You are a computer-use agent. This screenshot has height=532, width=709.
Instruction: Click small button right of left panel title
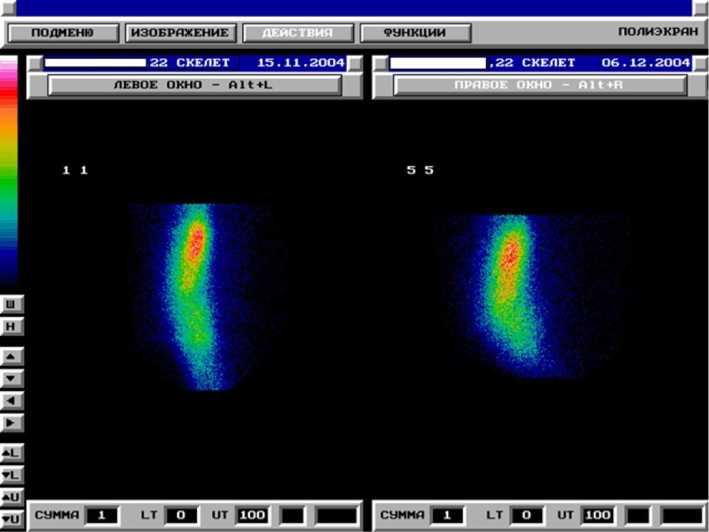click(x=355, y=63)
